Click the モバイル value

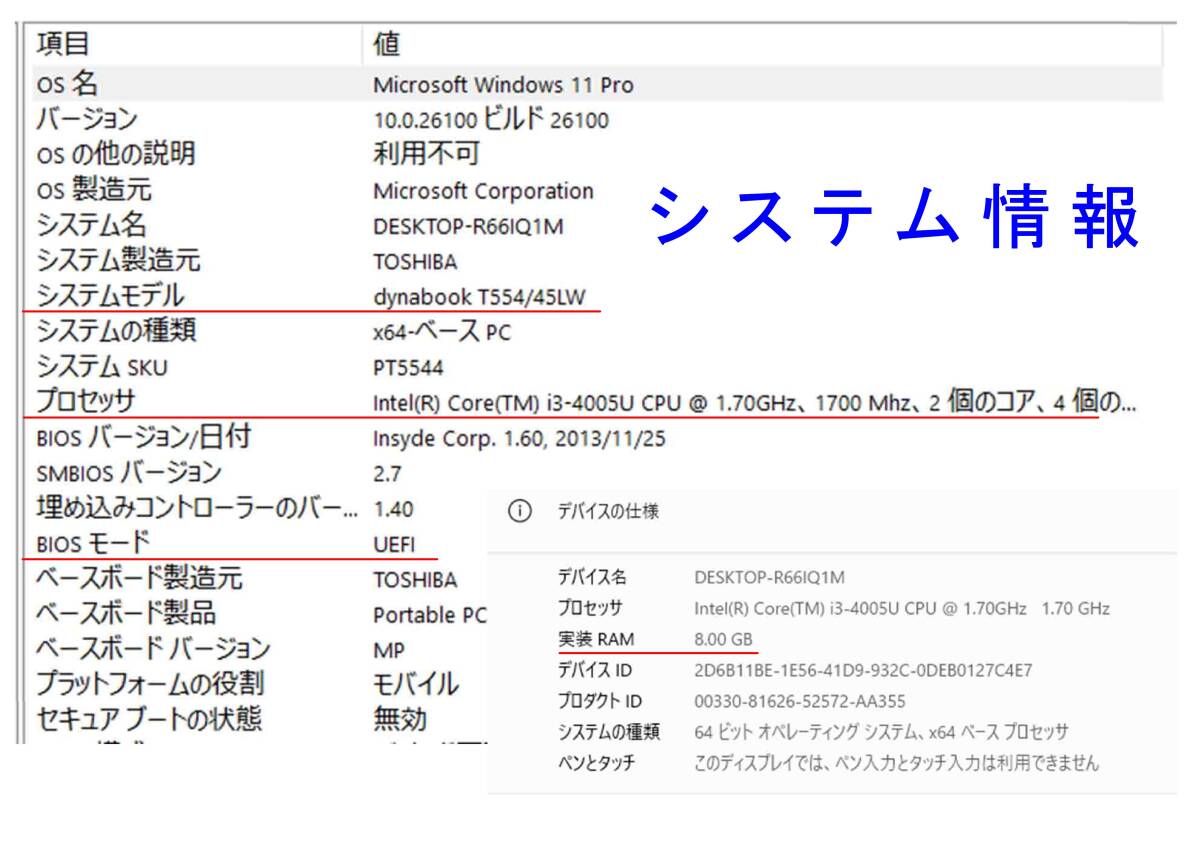[x=416, y=685]
